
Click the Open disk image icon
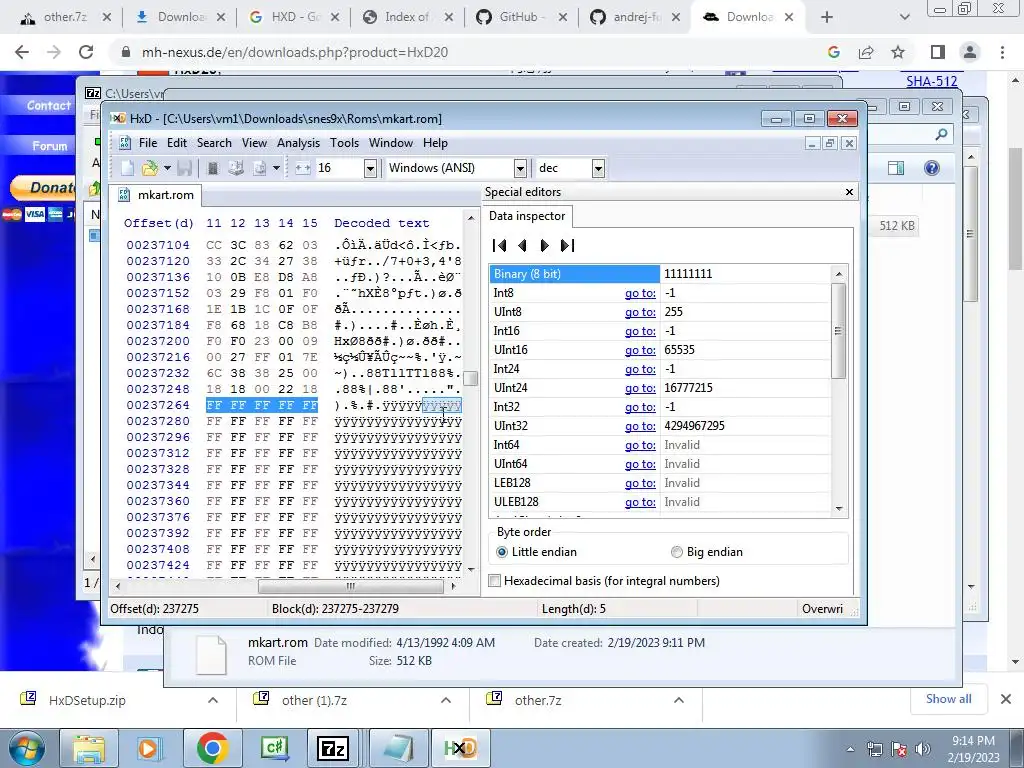pyautogui.click(x=259, y=168)
